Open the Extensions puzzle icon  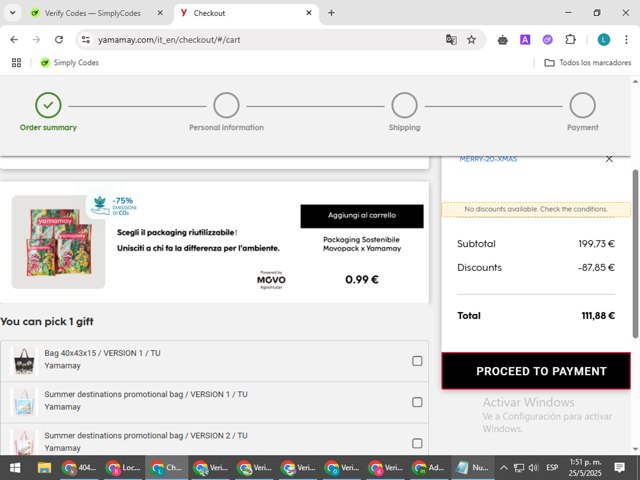click(x=570, y=40)
